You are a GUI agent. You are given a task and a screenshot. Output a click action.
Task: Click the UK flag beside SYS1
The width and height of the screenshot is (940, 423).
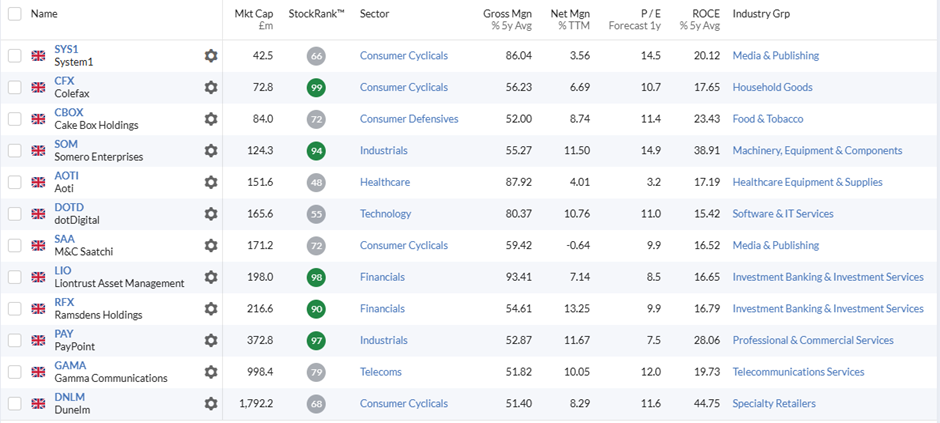[x=38, y=56]
